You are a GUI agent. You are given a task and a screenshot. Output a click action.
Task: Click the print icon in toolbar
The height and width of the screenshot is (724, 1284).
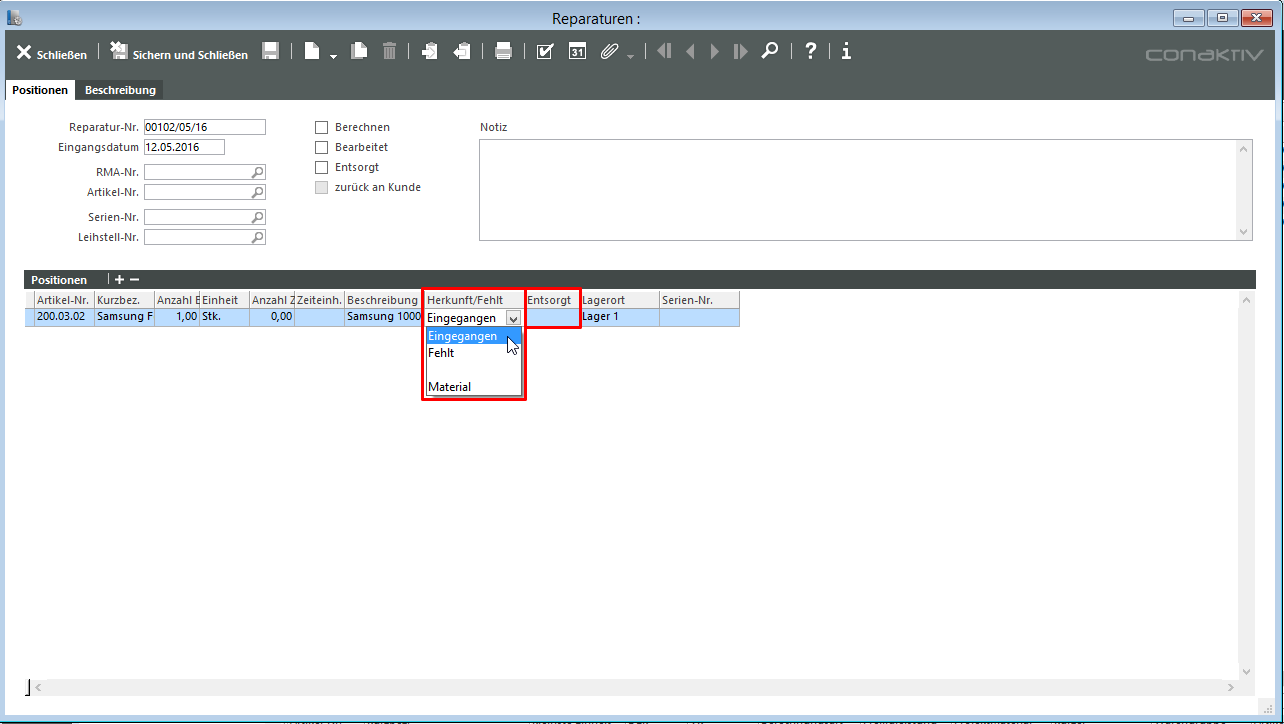click(503, 52)
